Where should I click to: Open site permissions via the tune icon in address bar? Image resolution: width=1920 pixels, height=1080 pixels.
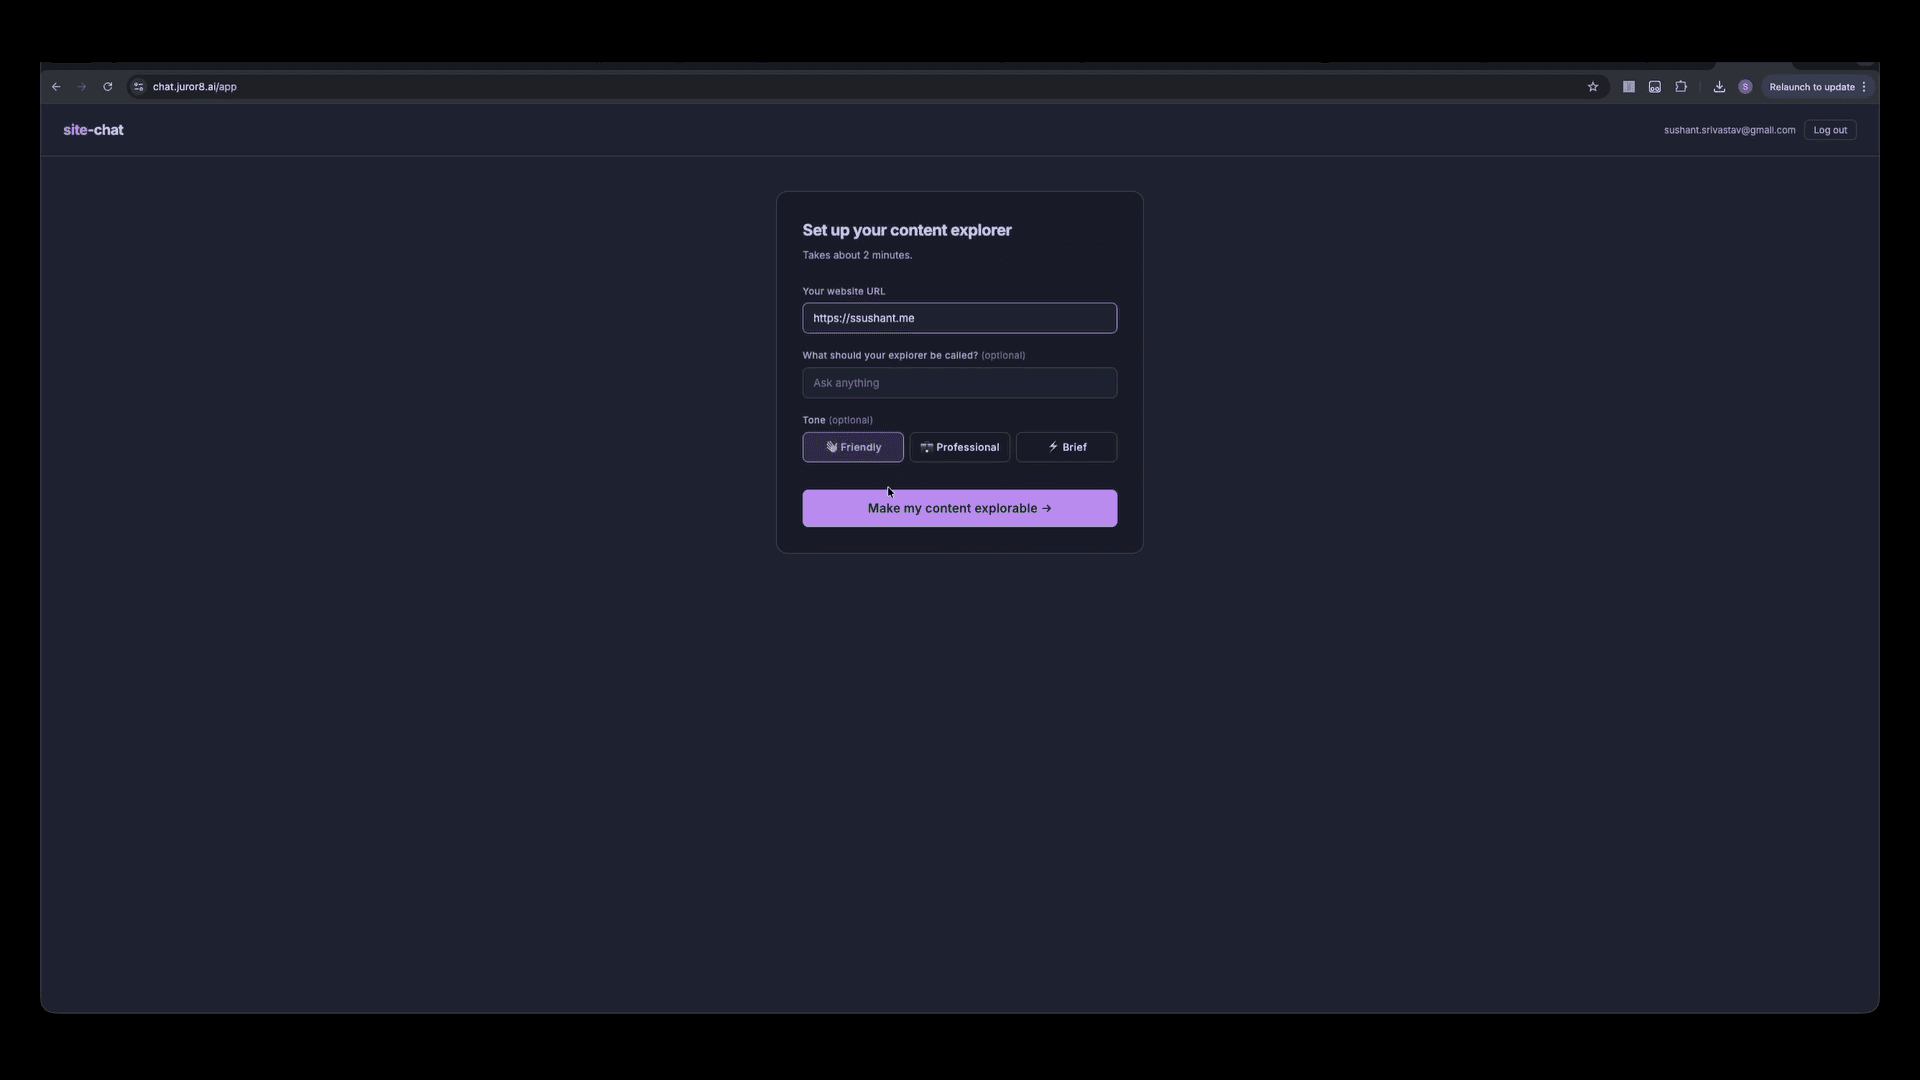click(138, 87)
